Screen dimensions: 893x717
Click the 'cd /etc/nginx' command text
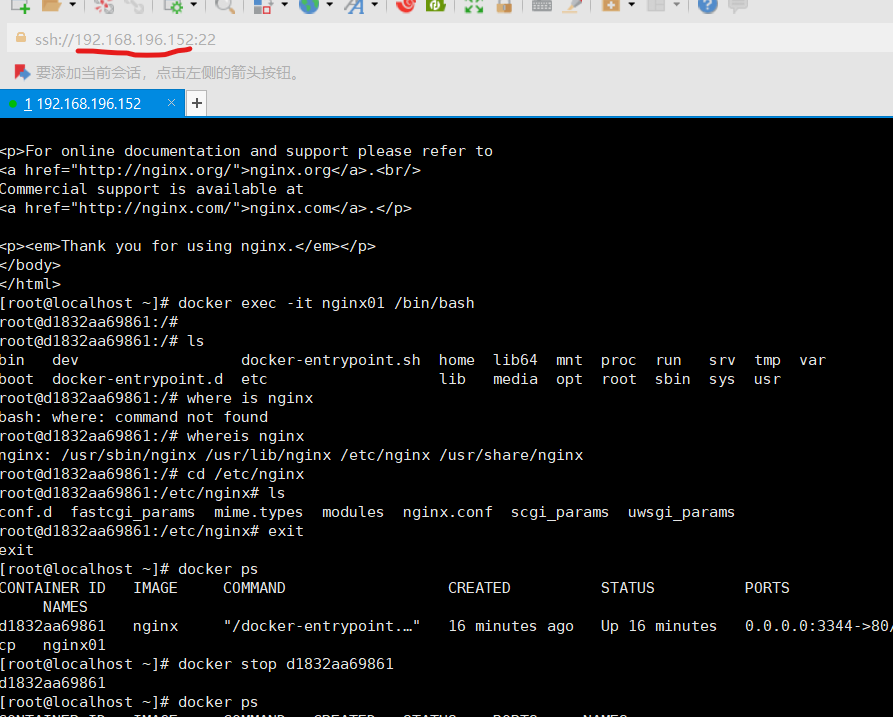(245, 474)
